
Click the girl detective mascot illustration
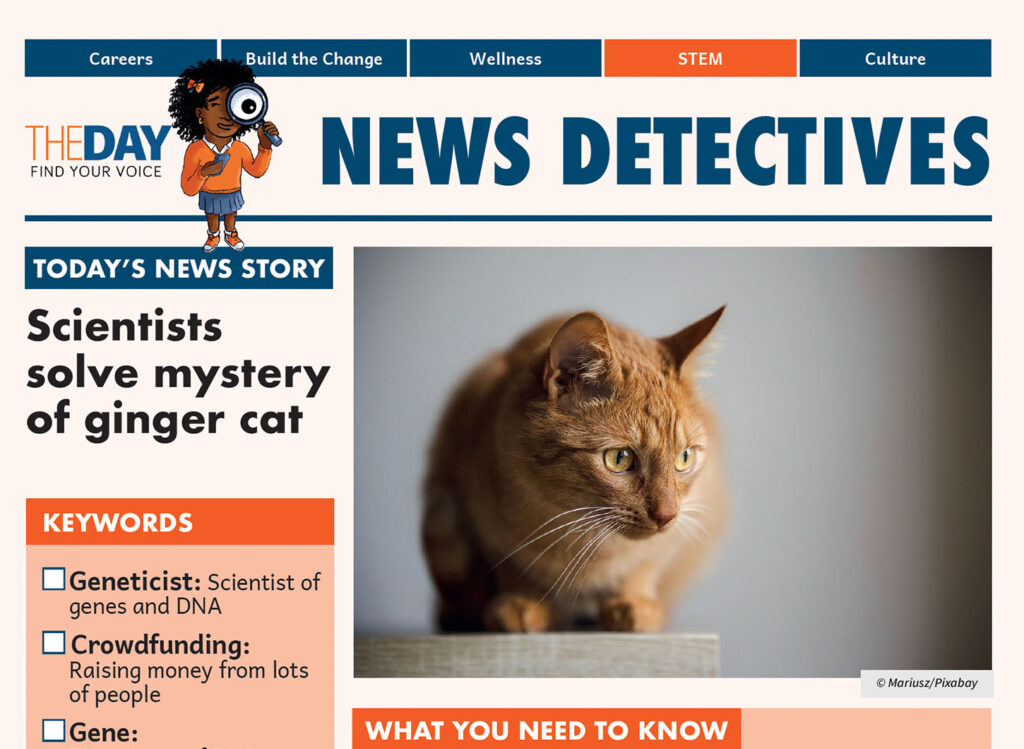click(x=222, y=155)
